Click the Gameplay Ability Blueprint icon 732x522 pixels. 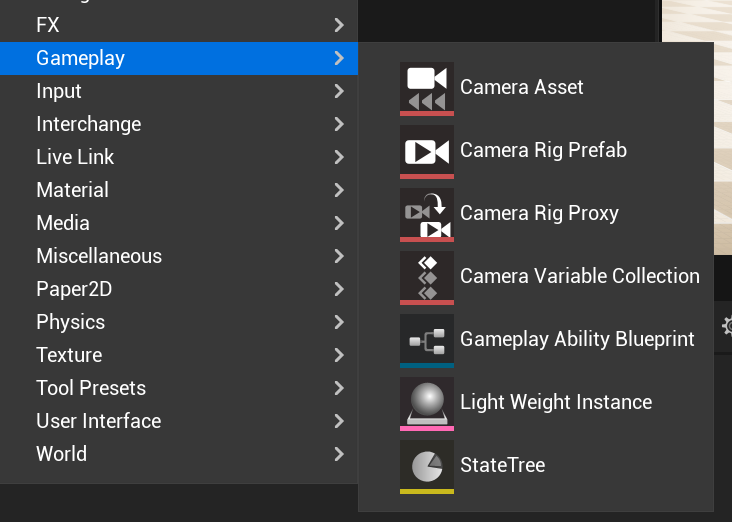(x=427, y=340)
